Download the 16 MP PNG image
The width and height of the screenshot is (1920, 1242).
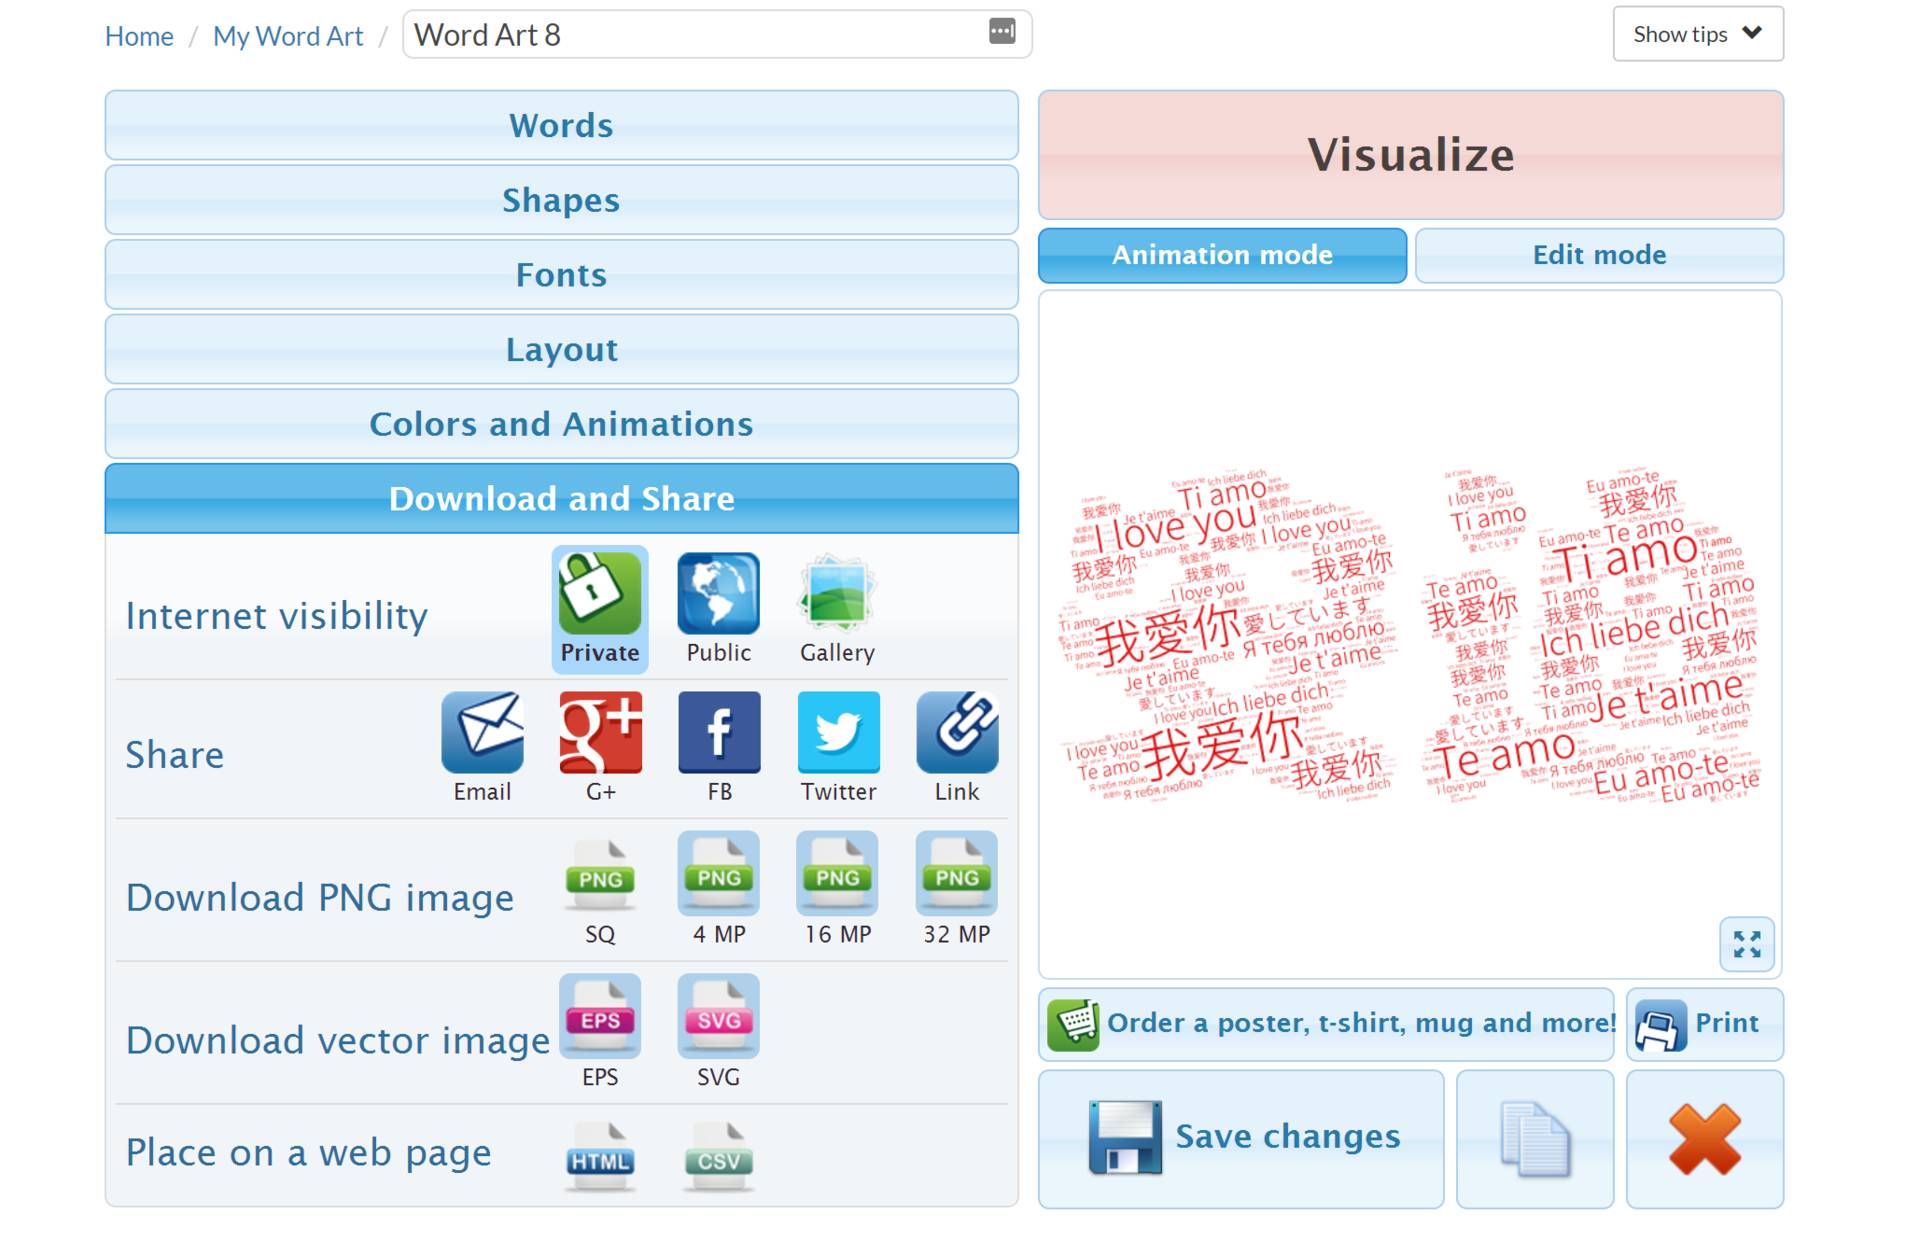pyautogui.click(x=838, y=875)
